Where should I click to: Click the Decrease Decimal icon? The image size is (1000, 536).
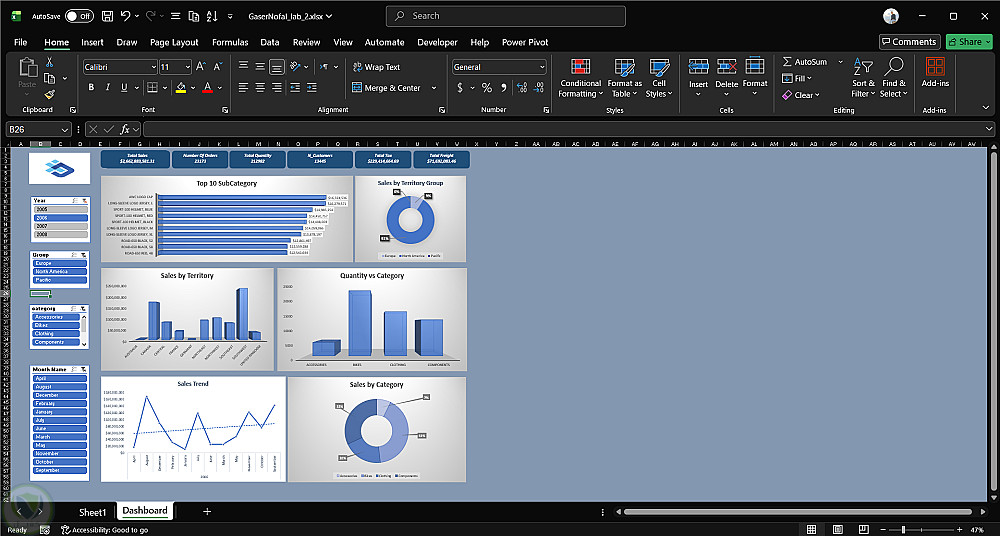[539, 87]
